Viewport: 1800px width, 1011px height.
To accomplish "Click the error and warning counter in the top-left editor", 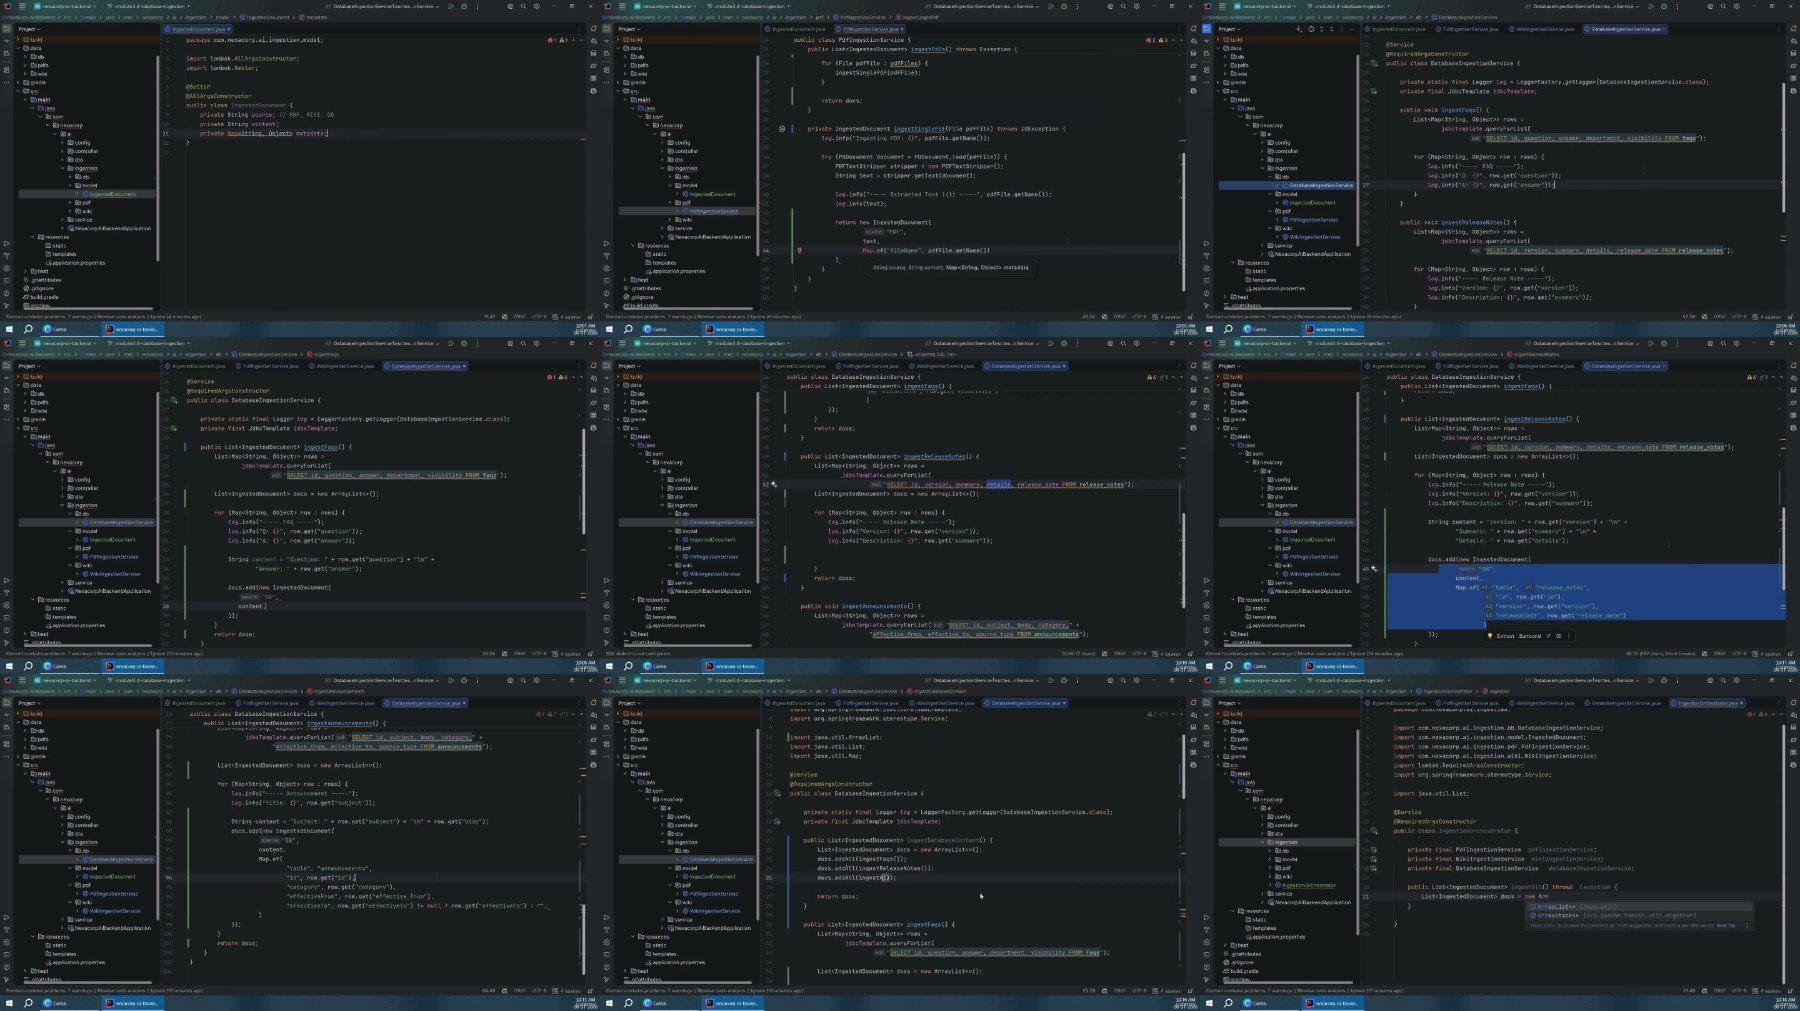I will (560, 40).
